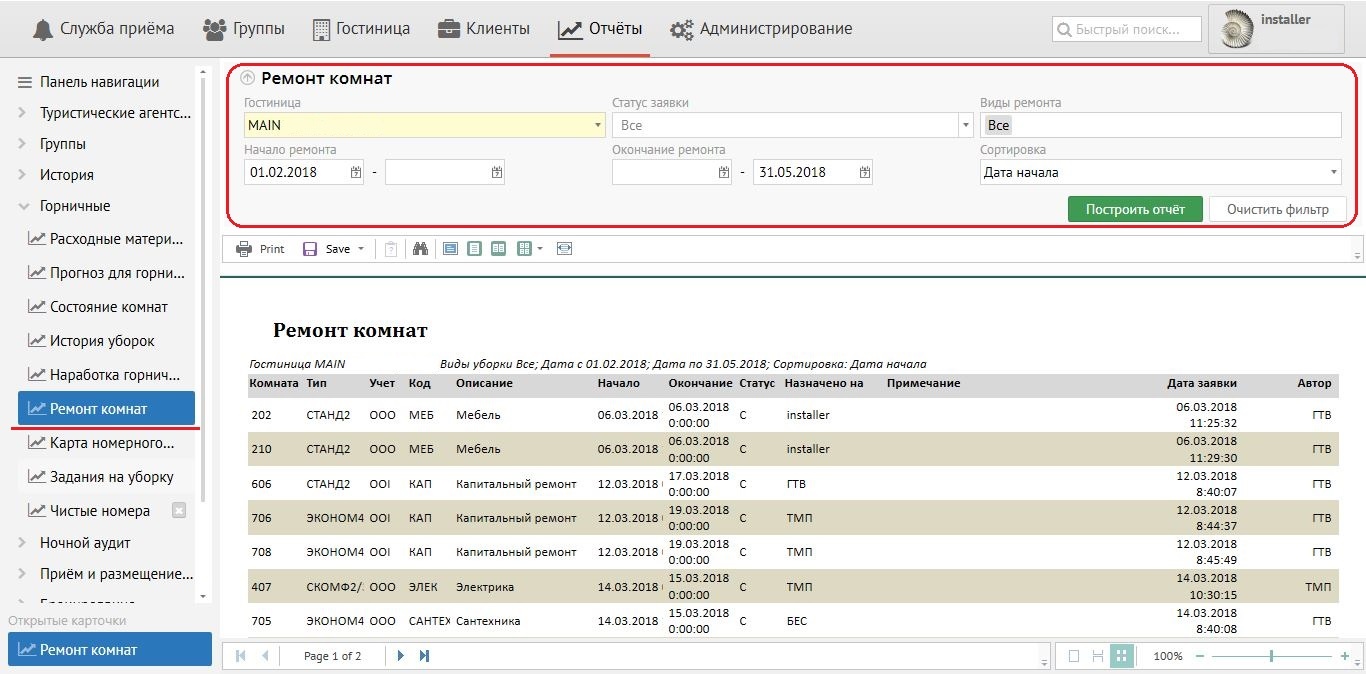Collapse the Горничные tree section

coord(22,206)
